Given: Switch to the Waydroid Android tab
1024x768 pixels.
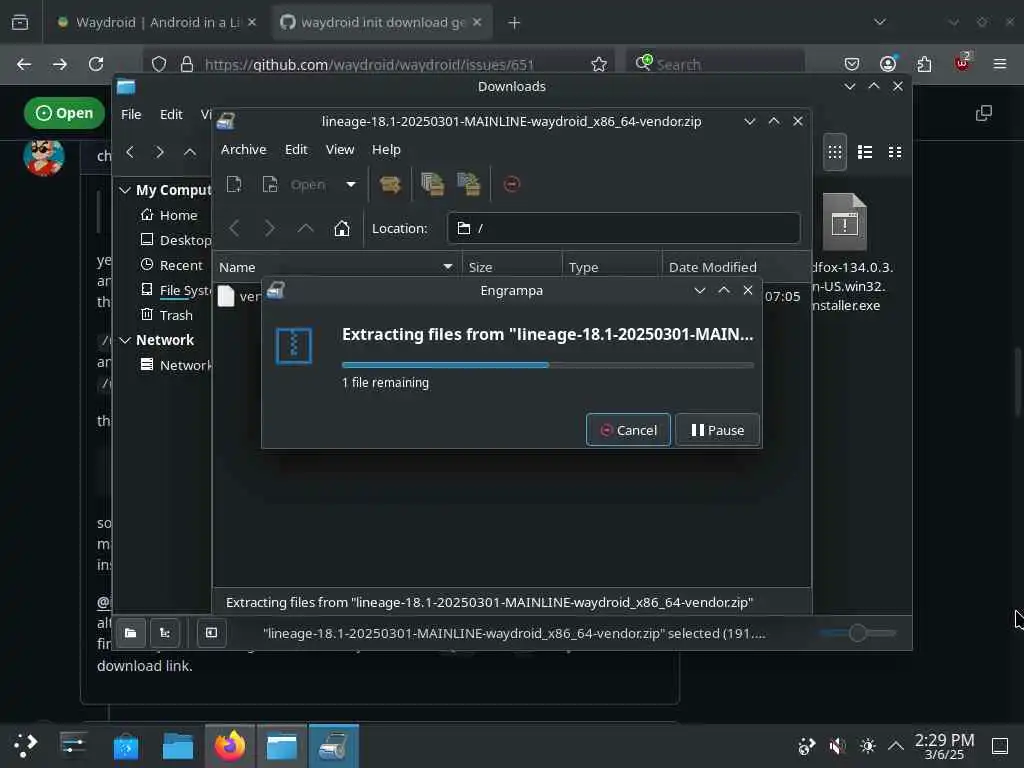Looking at the screenshot, I should pos(157,22).
